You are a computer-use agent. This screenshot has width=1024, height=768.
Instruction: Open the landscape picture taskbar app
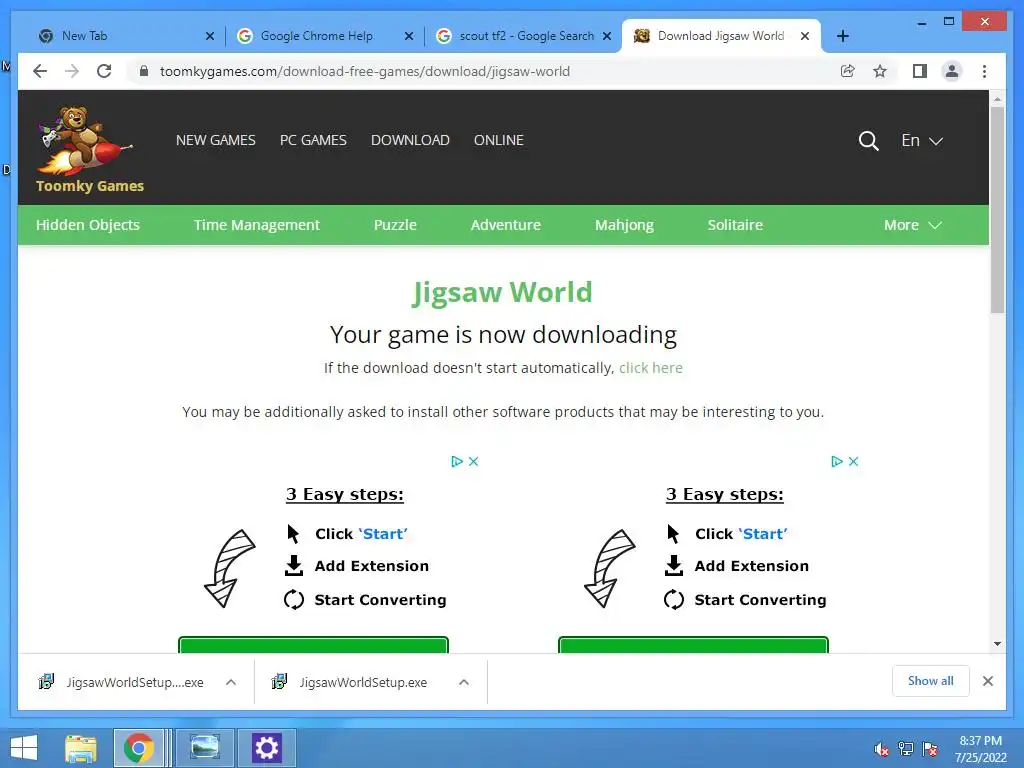204,748
